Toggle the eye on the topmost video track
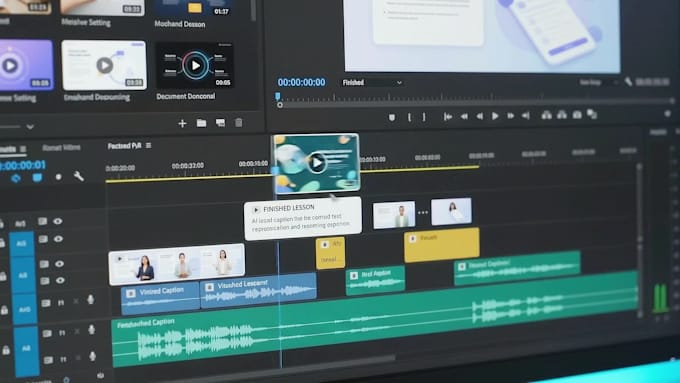 click(58, 221)
